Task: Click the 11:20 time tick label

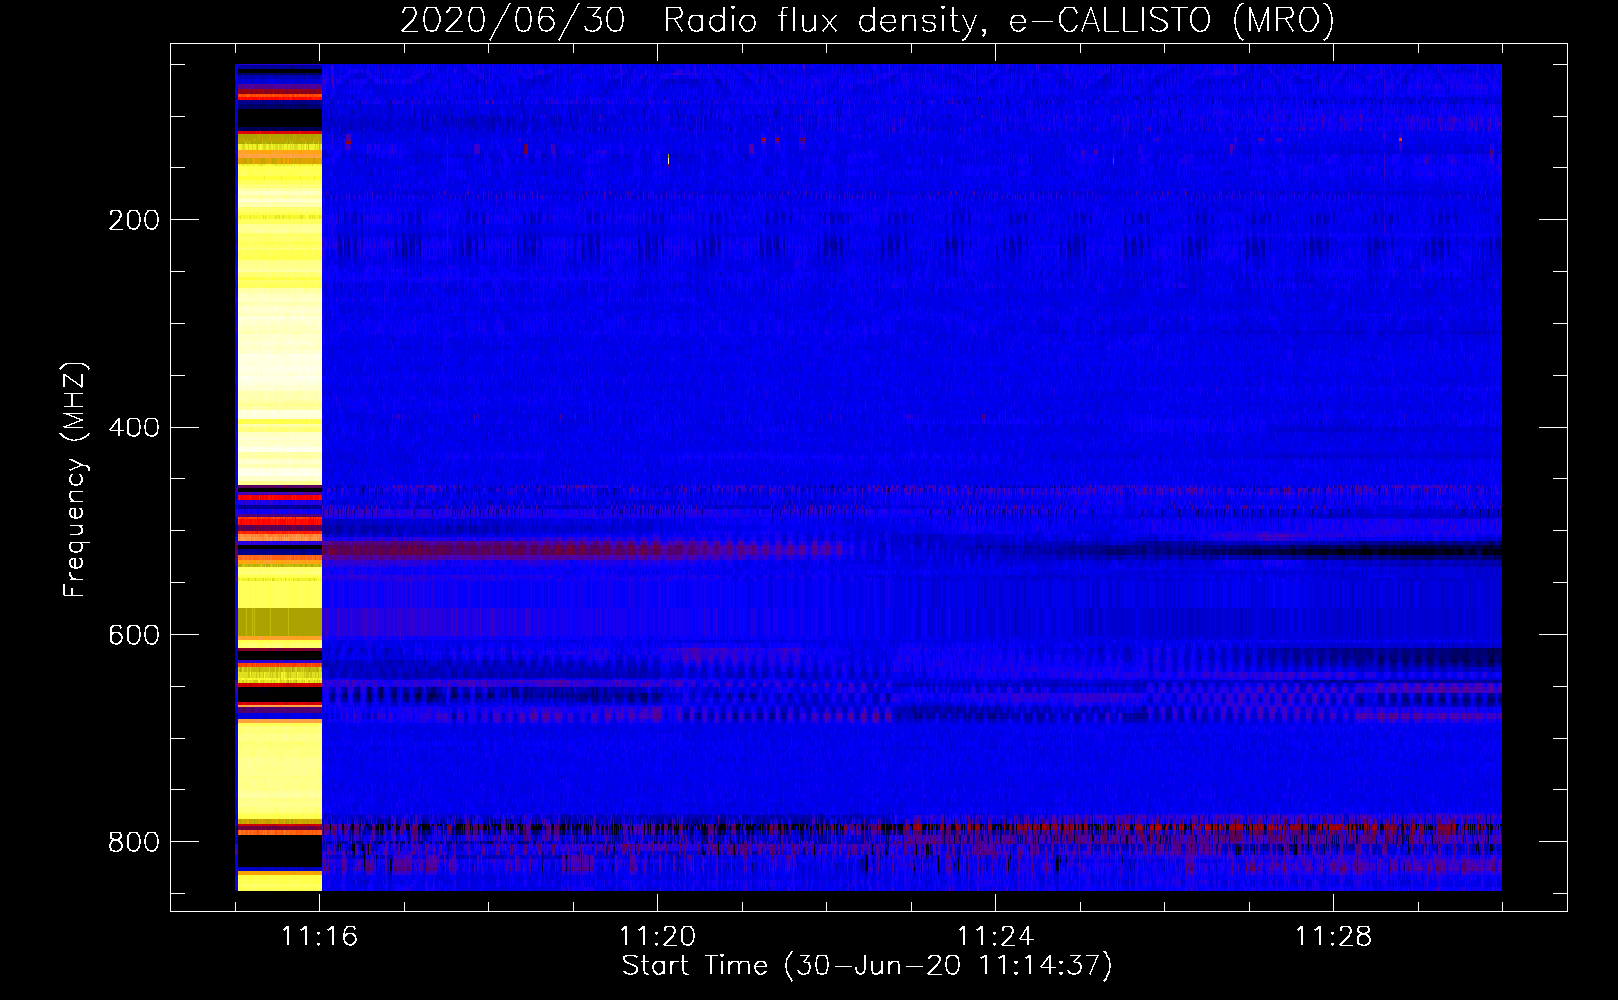Action: click(x=658, y=937)
